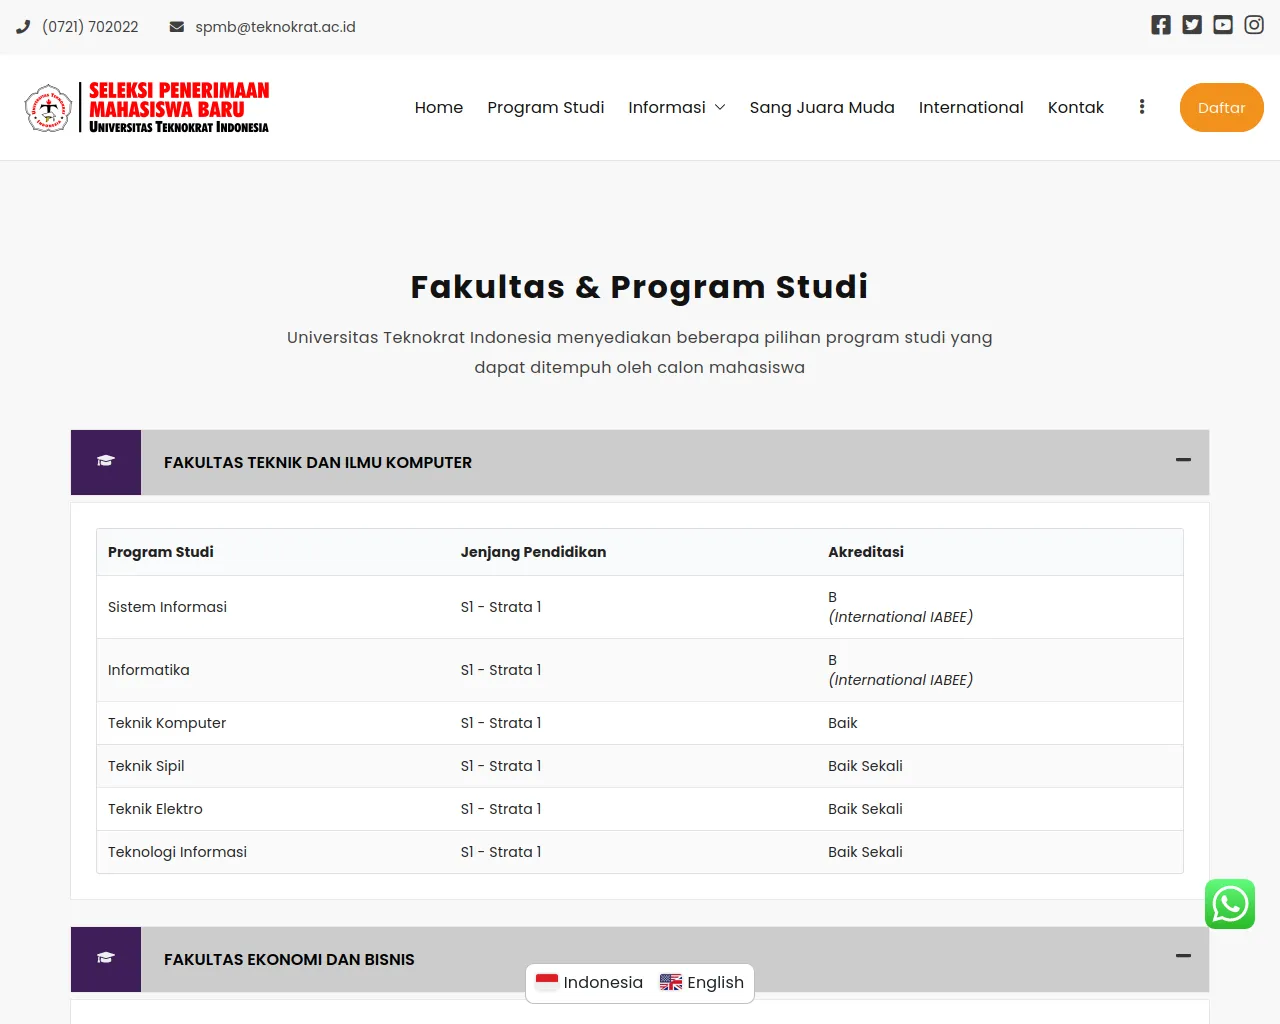
Task: Click the Fakultas & Program Studi heading
Action: pos(640,287)
